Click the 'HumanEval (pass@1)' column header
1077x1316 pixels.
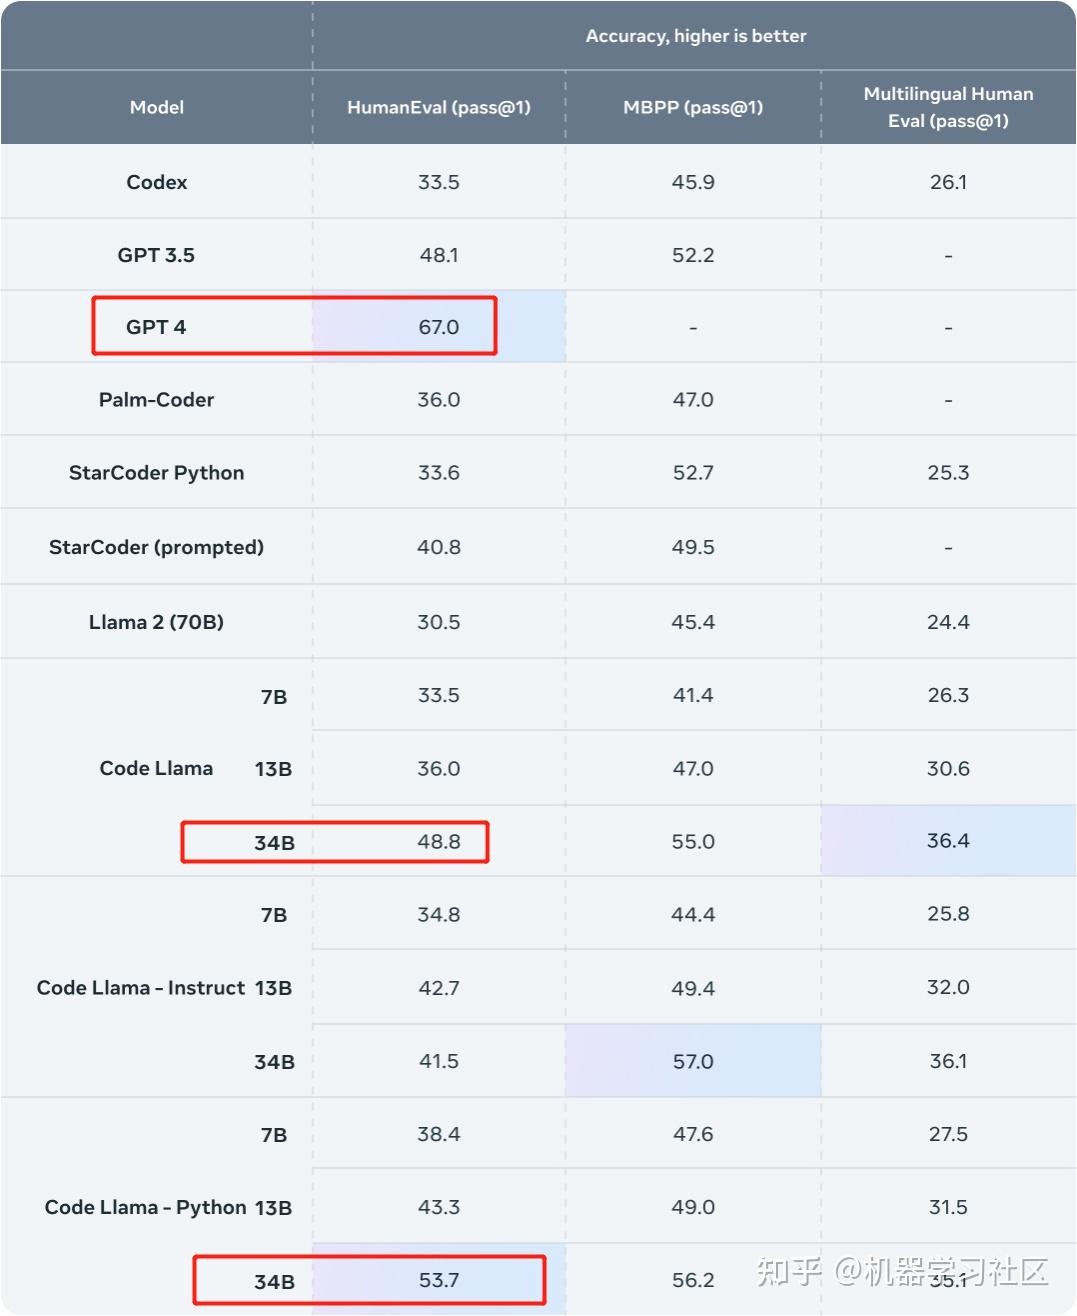(x=439, y=107)
